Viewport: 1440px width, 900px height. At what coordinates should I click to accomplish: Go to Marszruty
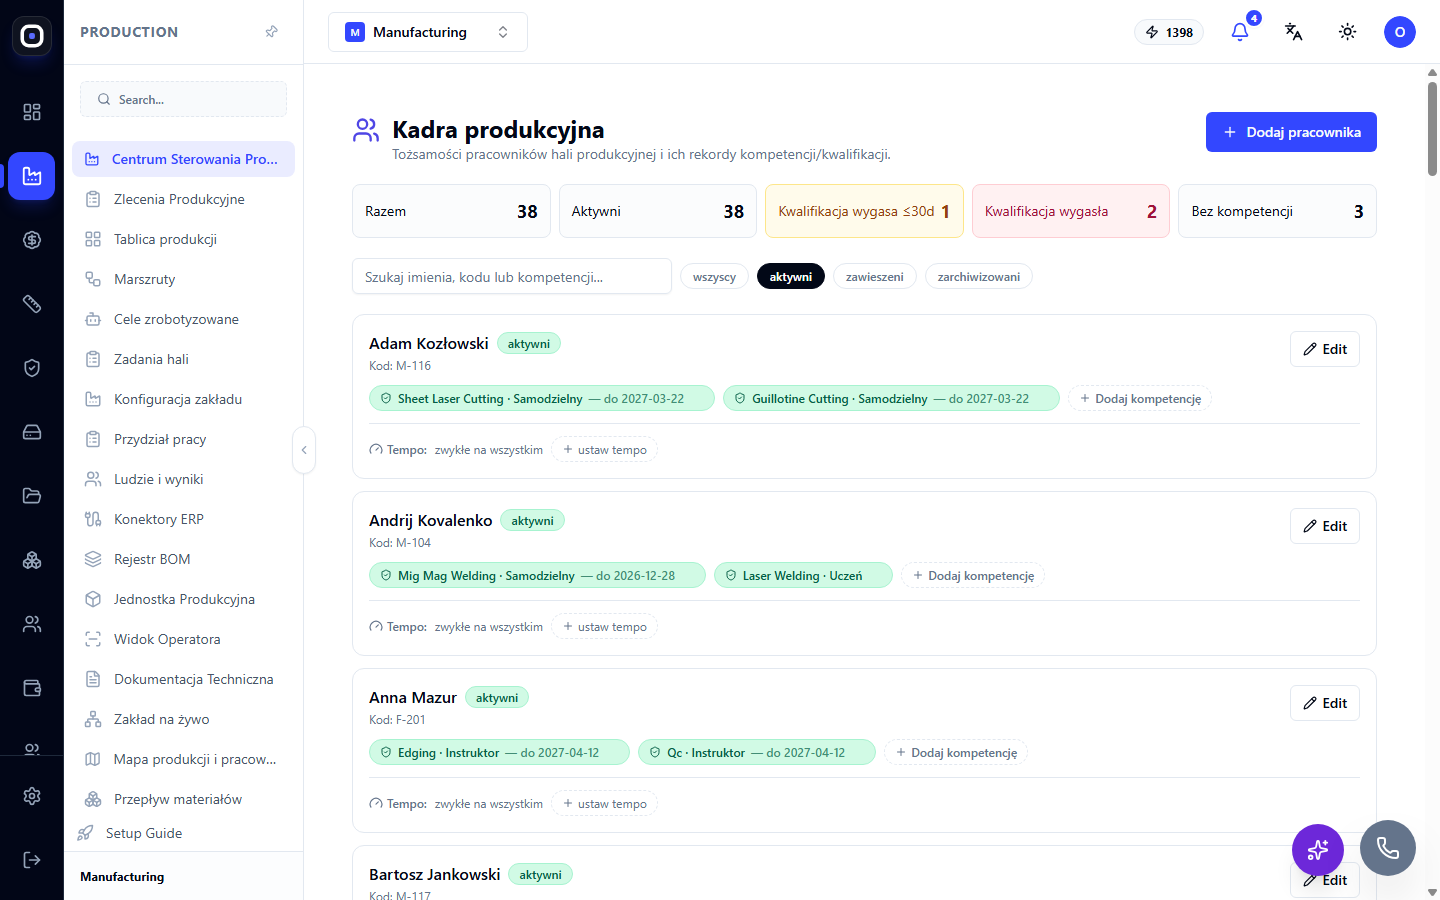[x=183, y=279]
